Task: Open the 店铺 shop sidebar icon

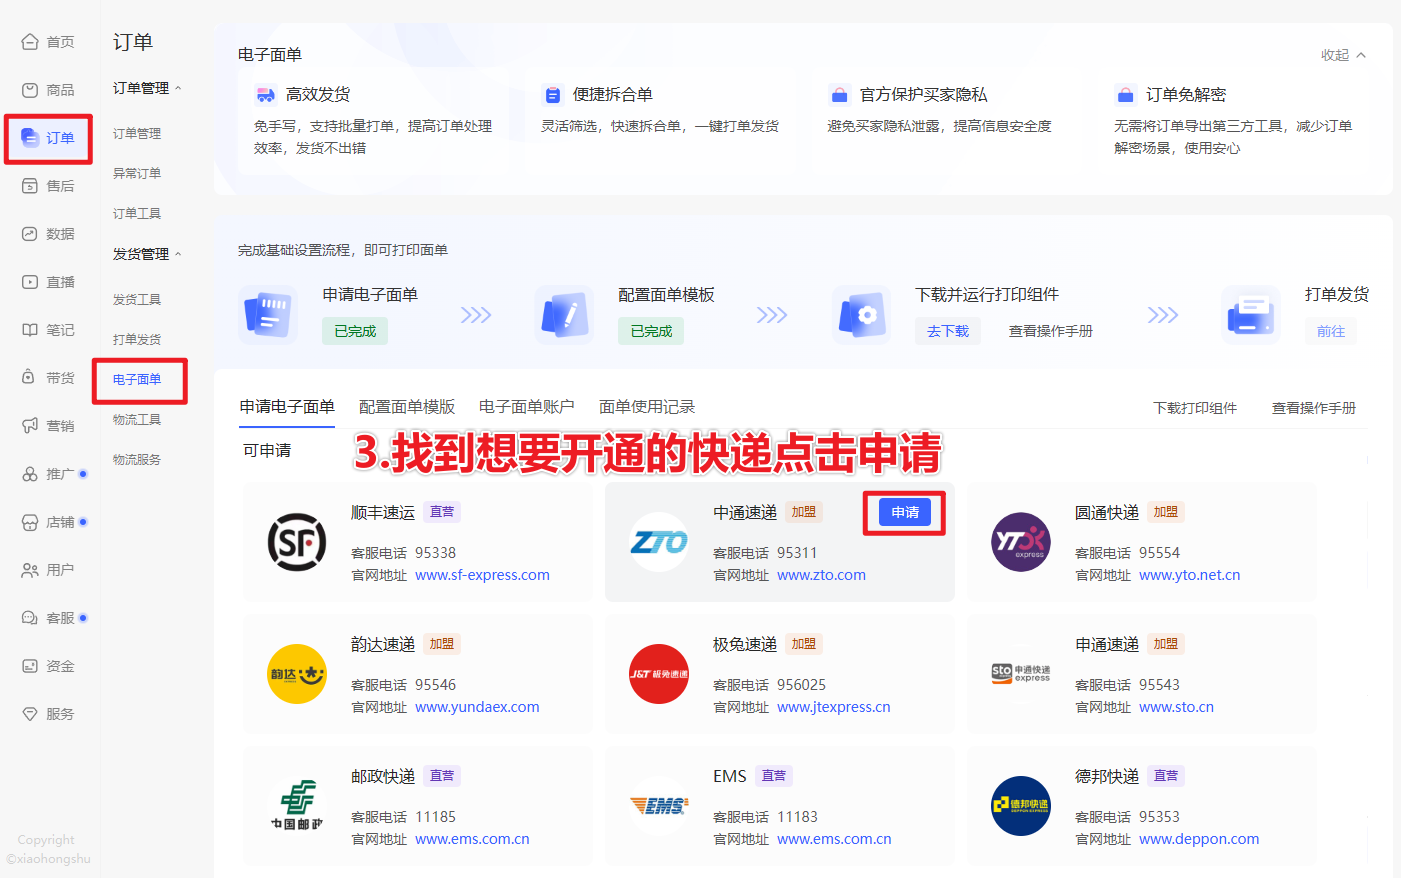Action: tap(30, 522)
